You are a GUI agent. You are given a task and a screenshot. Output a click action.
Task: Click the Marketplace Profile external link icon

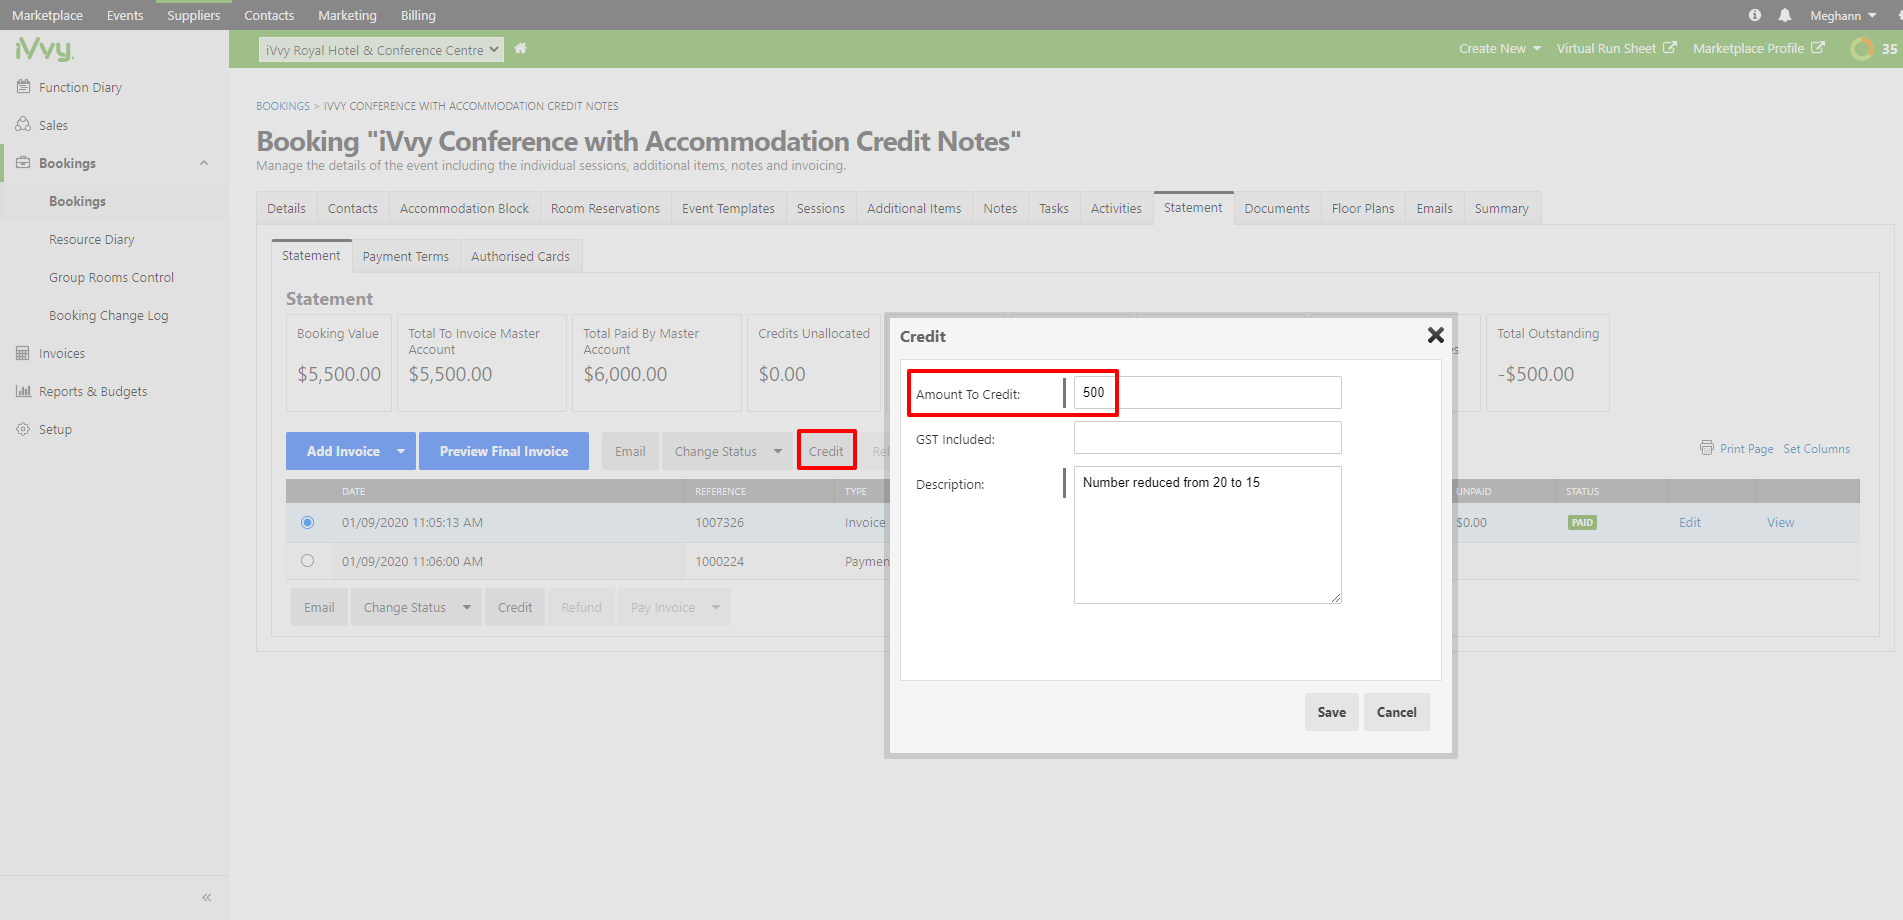coord(1818,48)
